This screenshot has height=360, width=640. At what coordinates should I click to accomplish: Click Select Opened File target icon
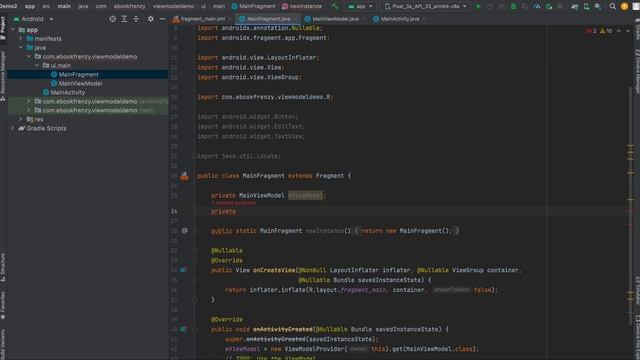pyautogui.click(x=113, y=19)
